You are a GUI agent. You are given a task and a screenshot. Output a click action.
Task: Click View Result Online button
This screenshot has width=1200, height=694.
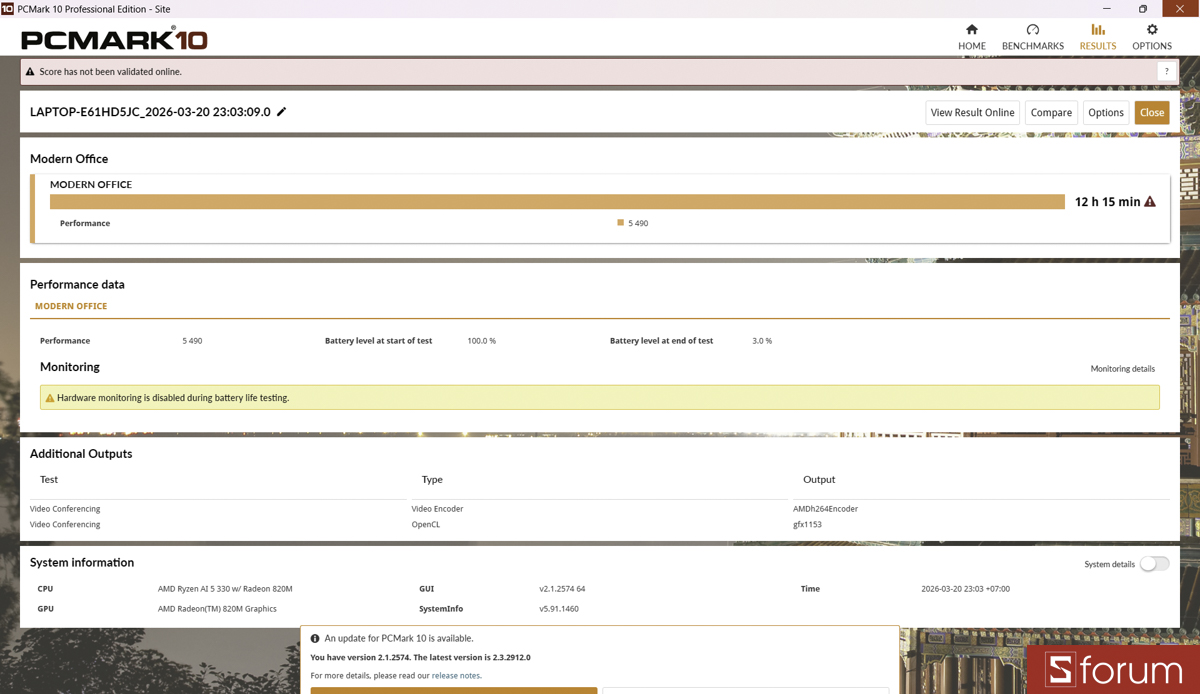point(972,113)
